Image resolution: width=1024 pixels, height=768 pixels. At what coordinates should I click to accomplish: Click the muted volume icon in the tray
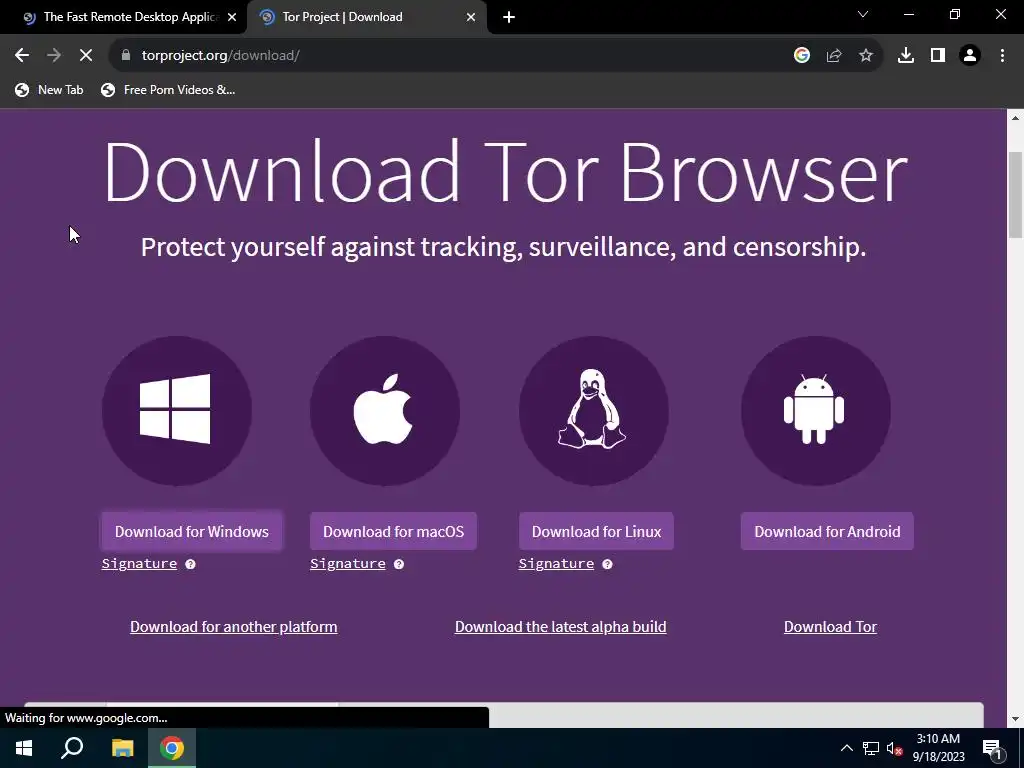[x=894, y=748]
